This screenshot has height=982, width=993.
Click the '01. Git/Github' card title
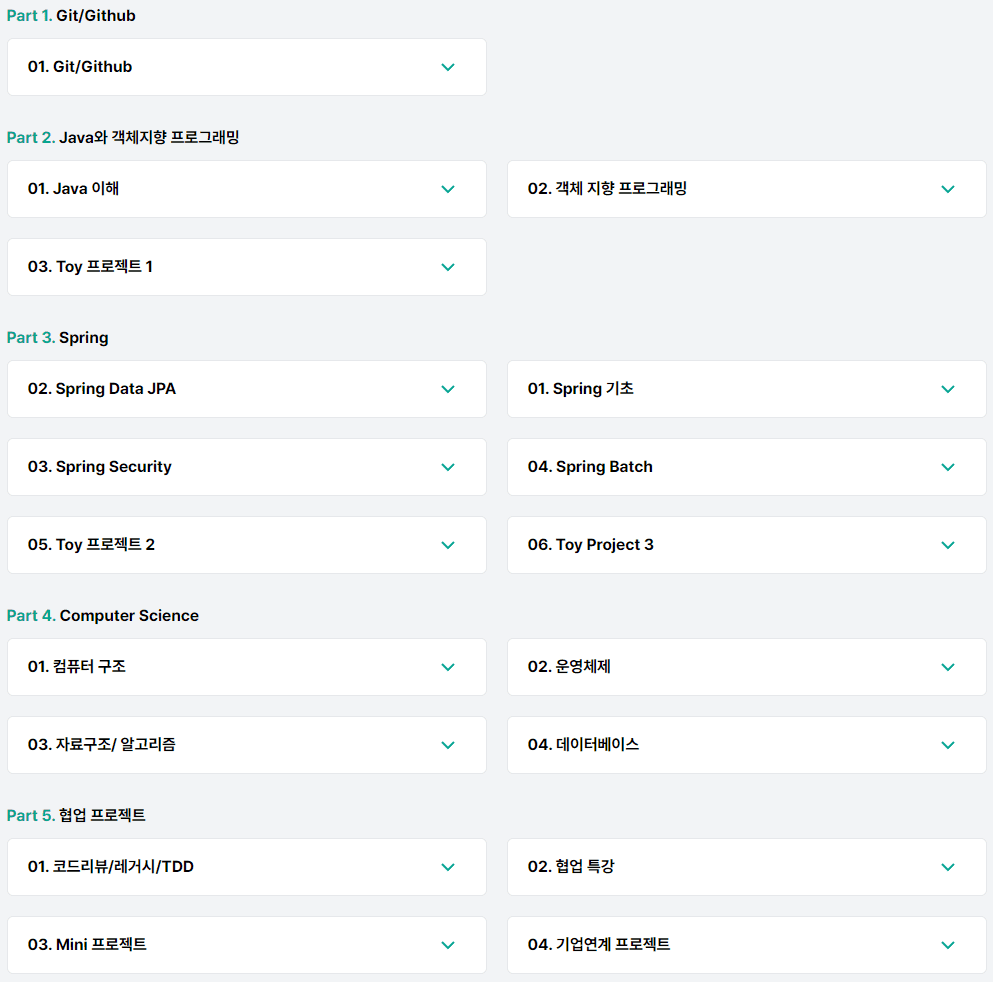click(x=80, y=66)
